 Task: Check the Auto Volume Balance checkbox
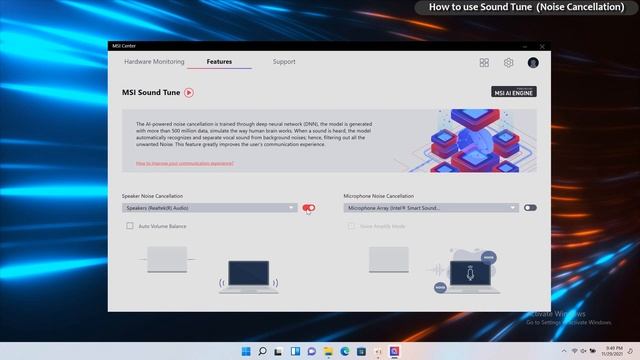pyautogui.click(x=130, y=226)
